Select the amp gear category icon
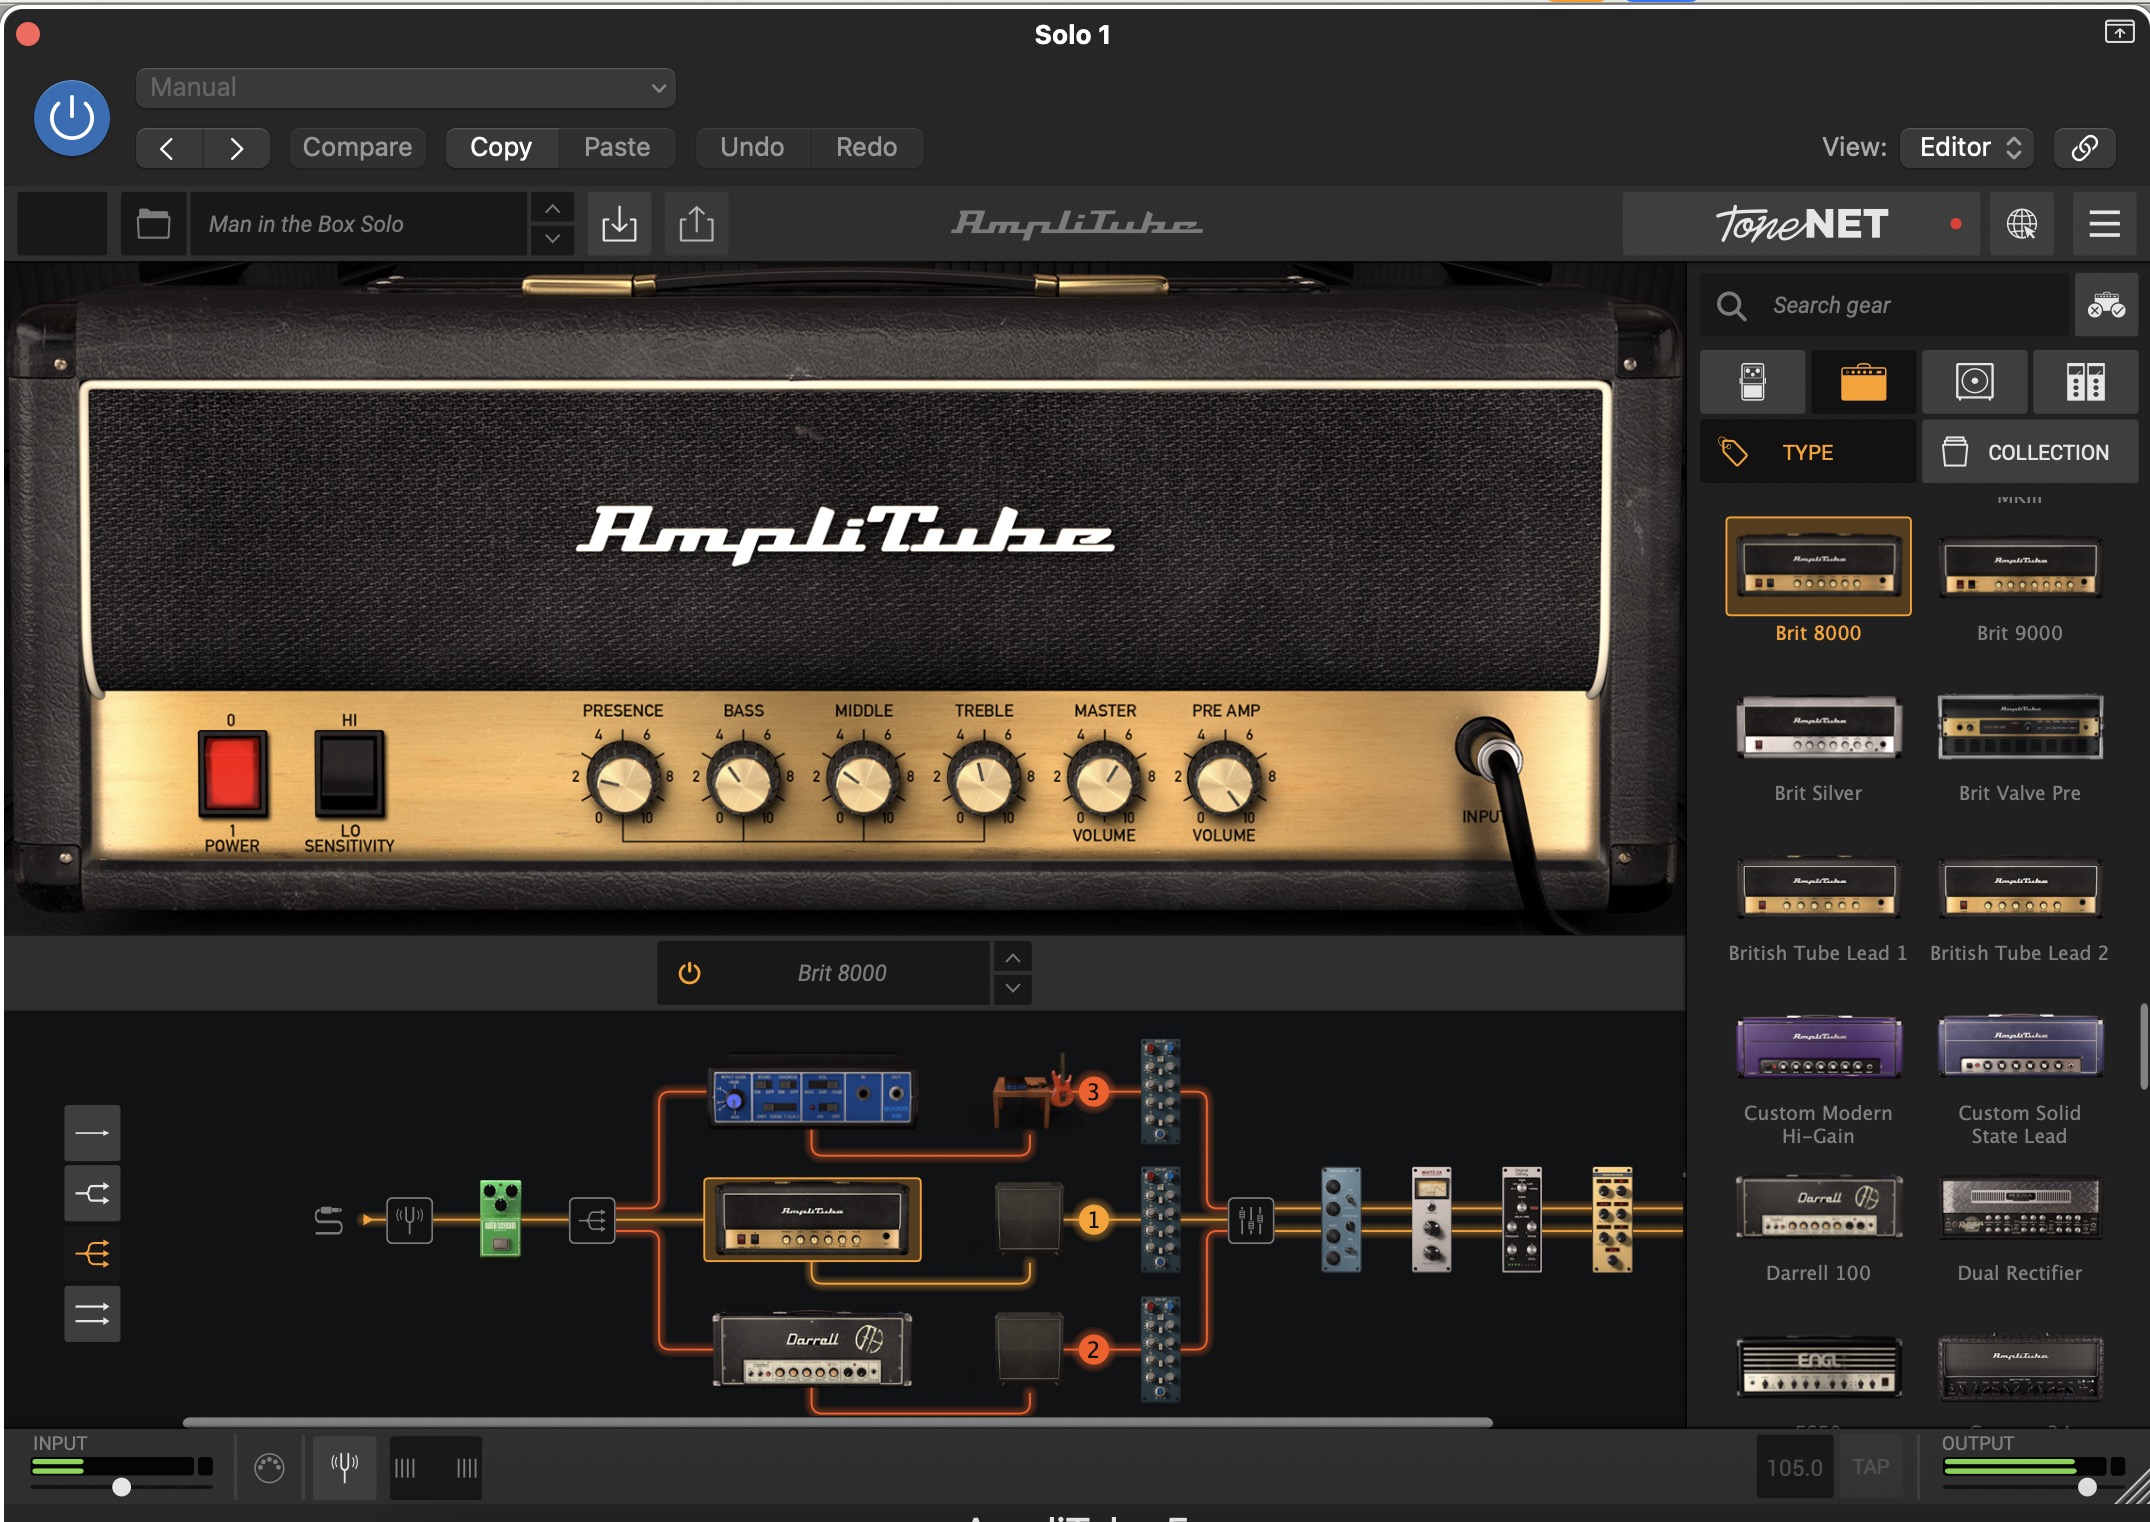Viewport: 2150px width, 1522px height. pyautogui.click(x=1863, y=382)
